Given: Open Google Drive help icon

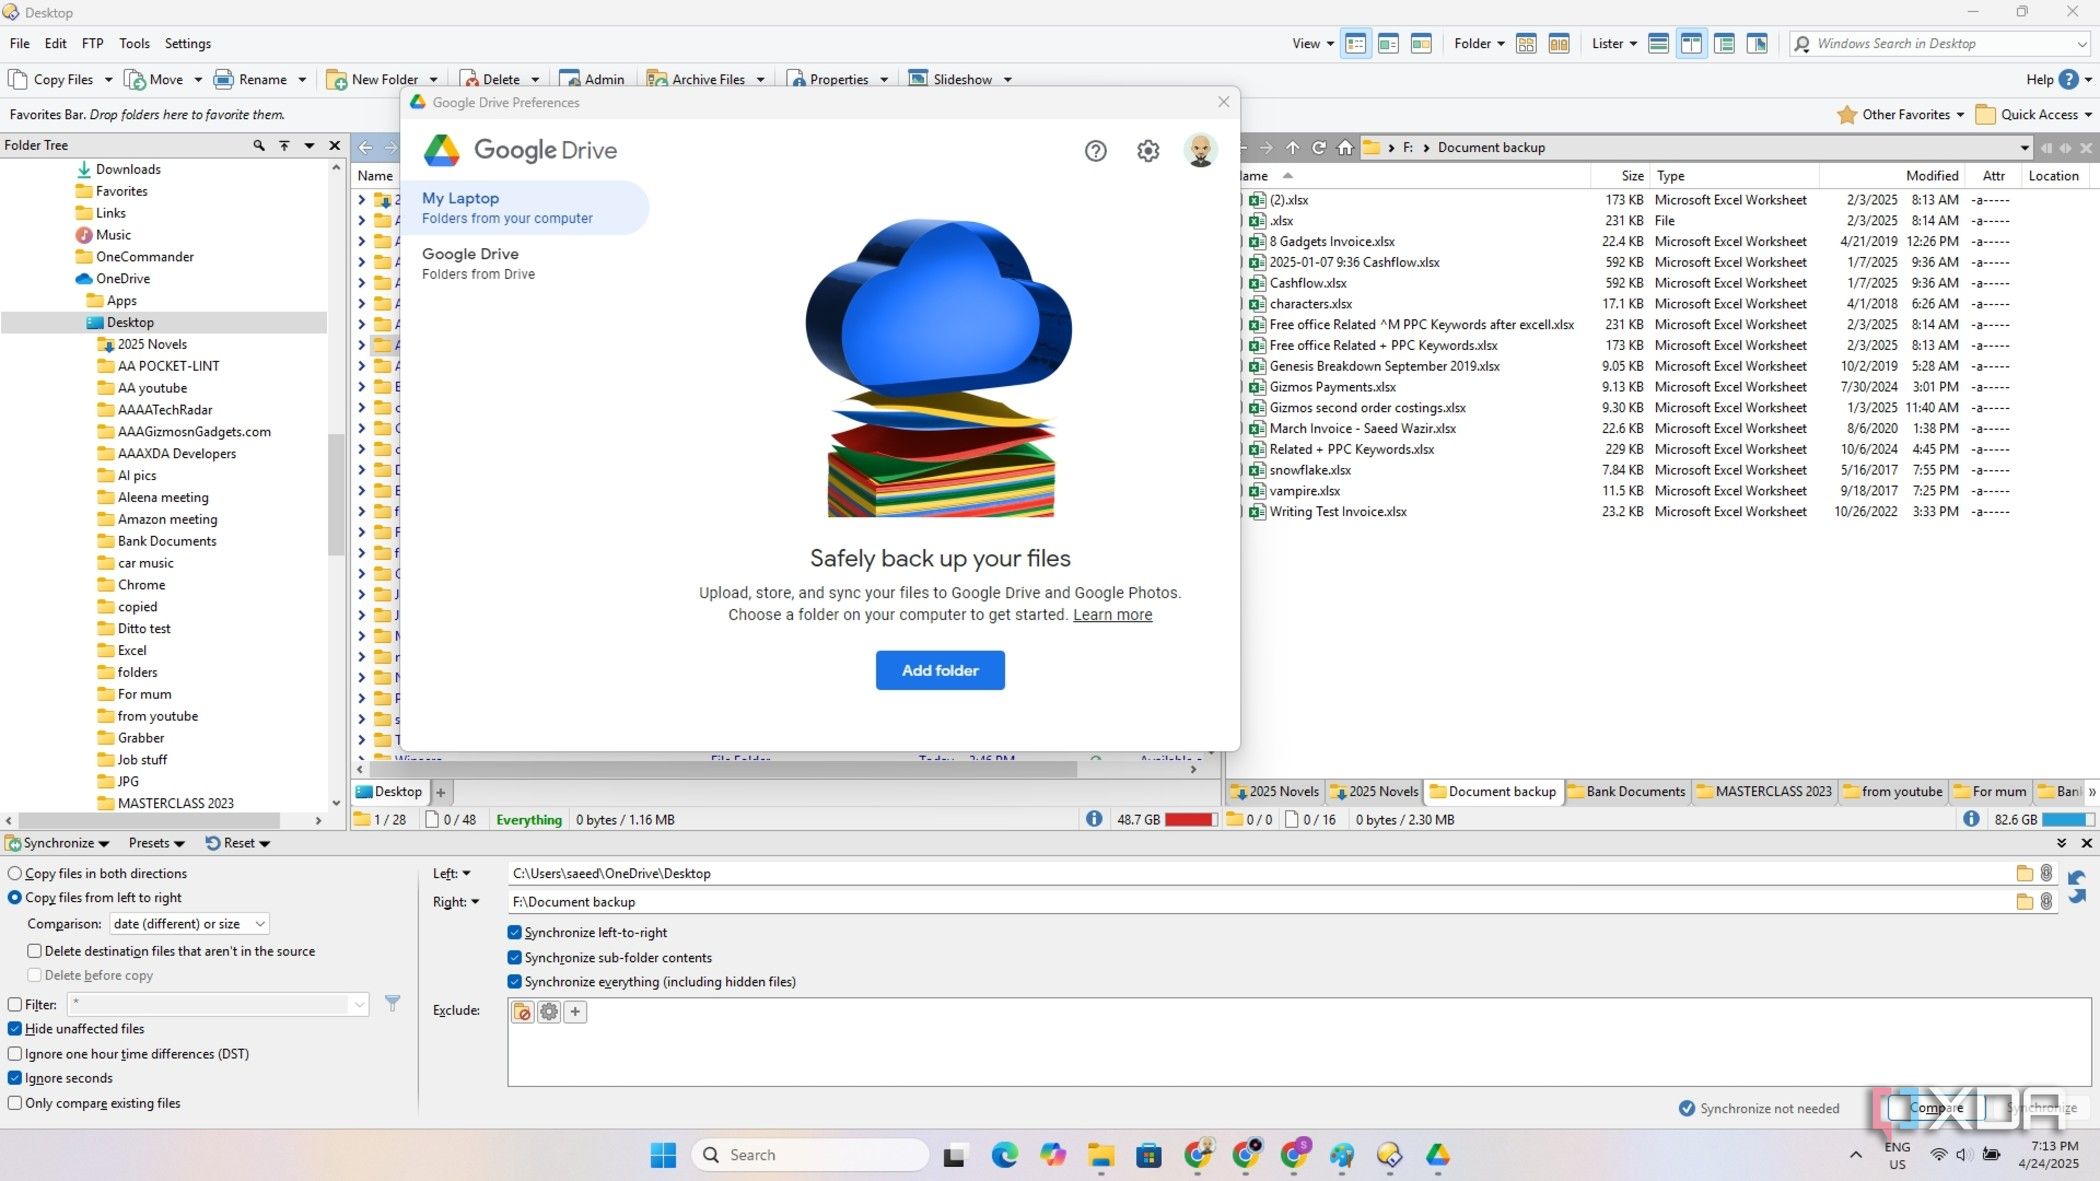Looking at the screenshot, I should [1095, 151].
